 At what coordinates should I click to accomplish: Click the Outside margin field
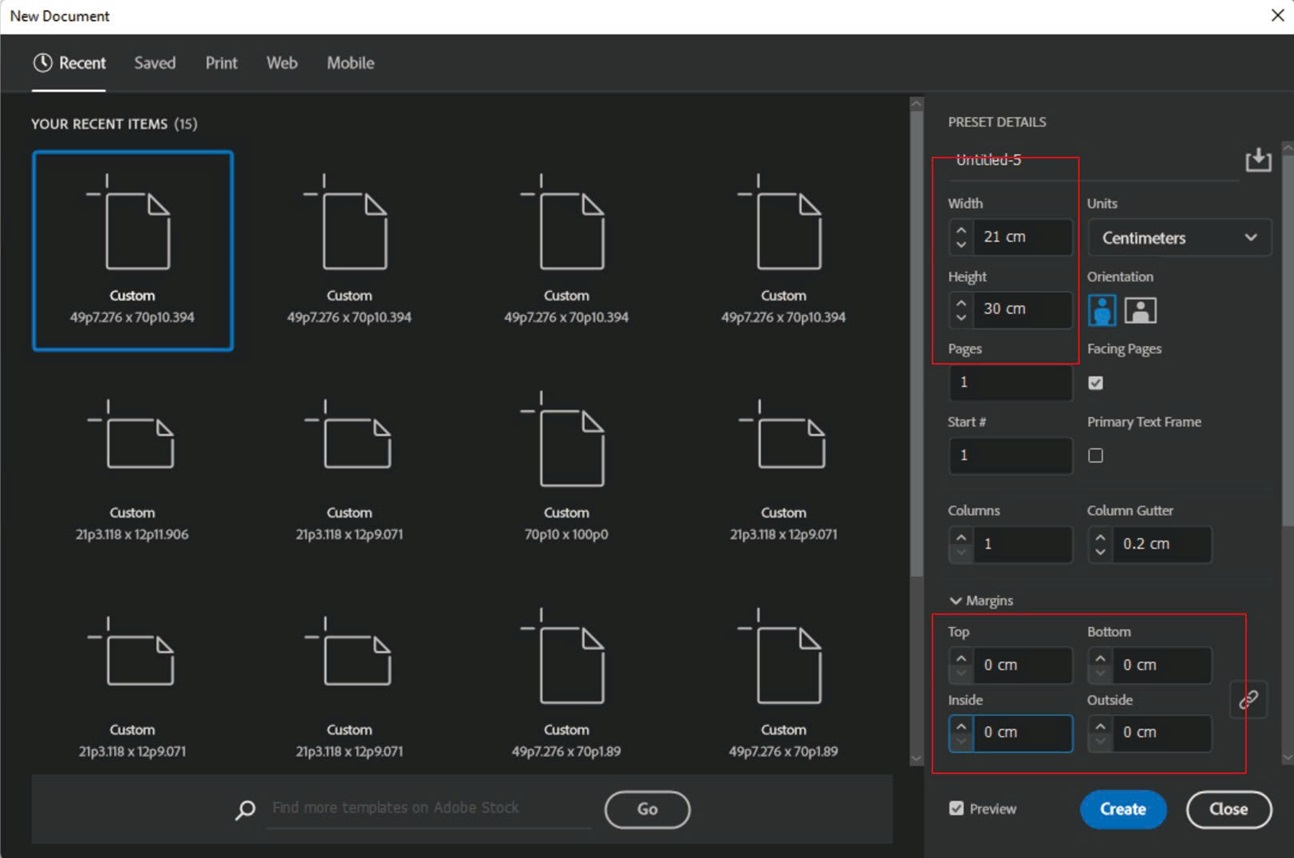click(1161, 733)
